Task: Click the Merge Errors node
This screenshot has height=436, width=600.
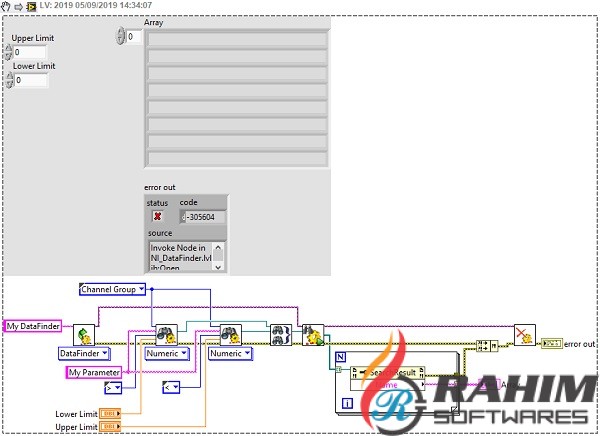Action: pos(487,346)
